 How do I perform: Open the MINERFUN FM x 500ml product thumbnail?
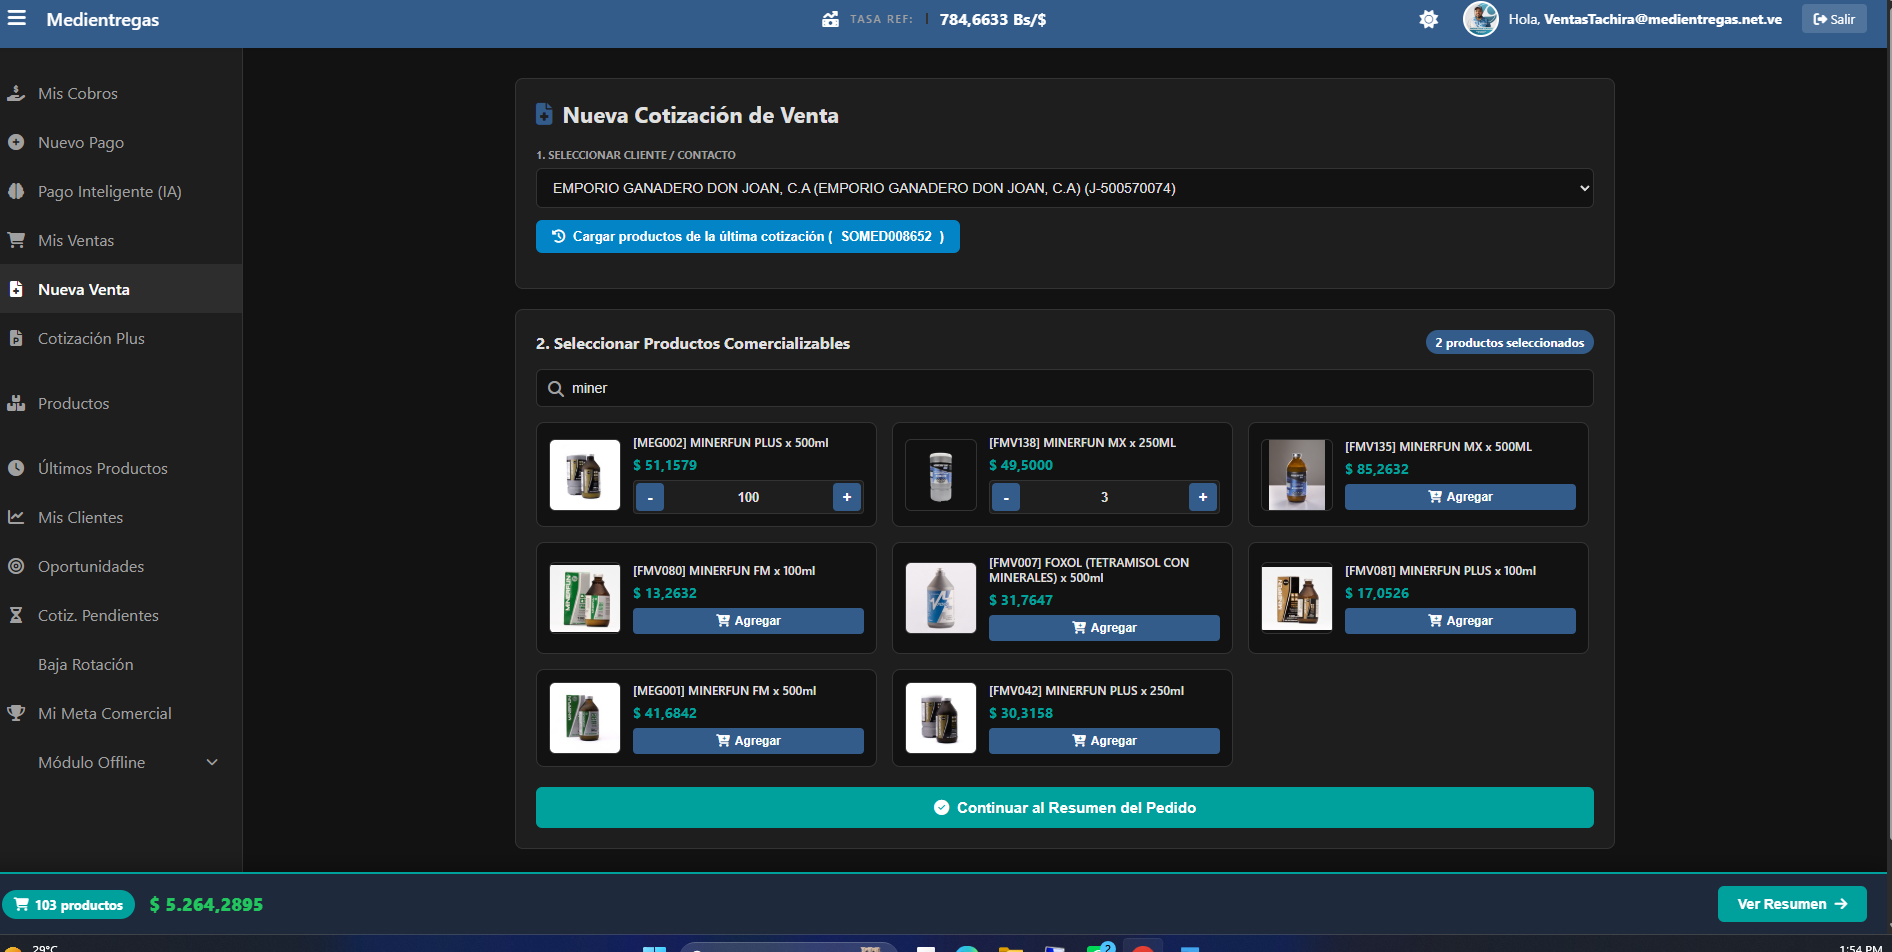[585, 718]
